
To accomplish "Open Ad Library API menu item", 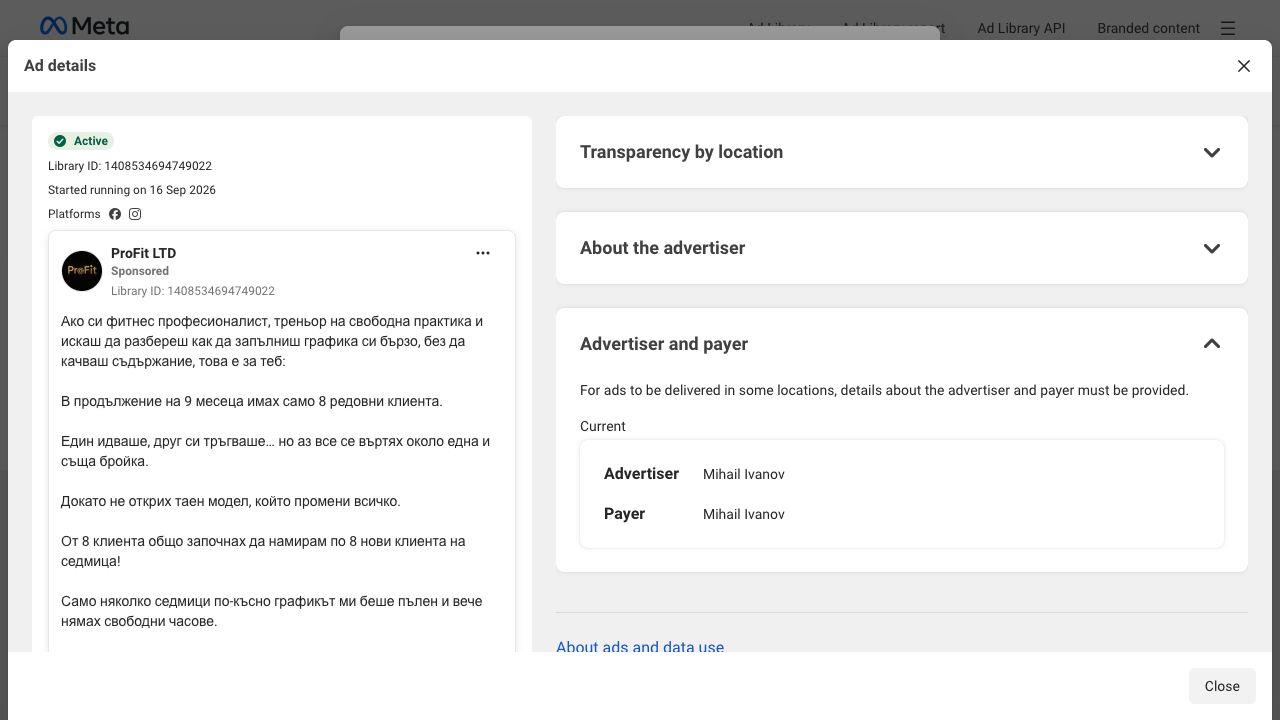I will pyautogui.click(x=1021, y=28).
